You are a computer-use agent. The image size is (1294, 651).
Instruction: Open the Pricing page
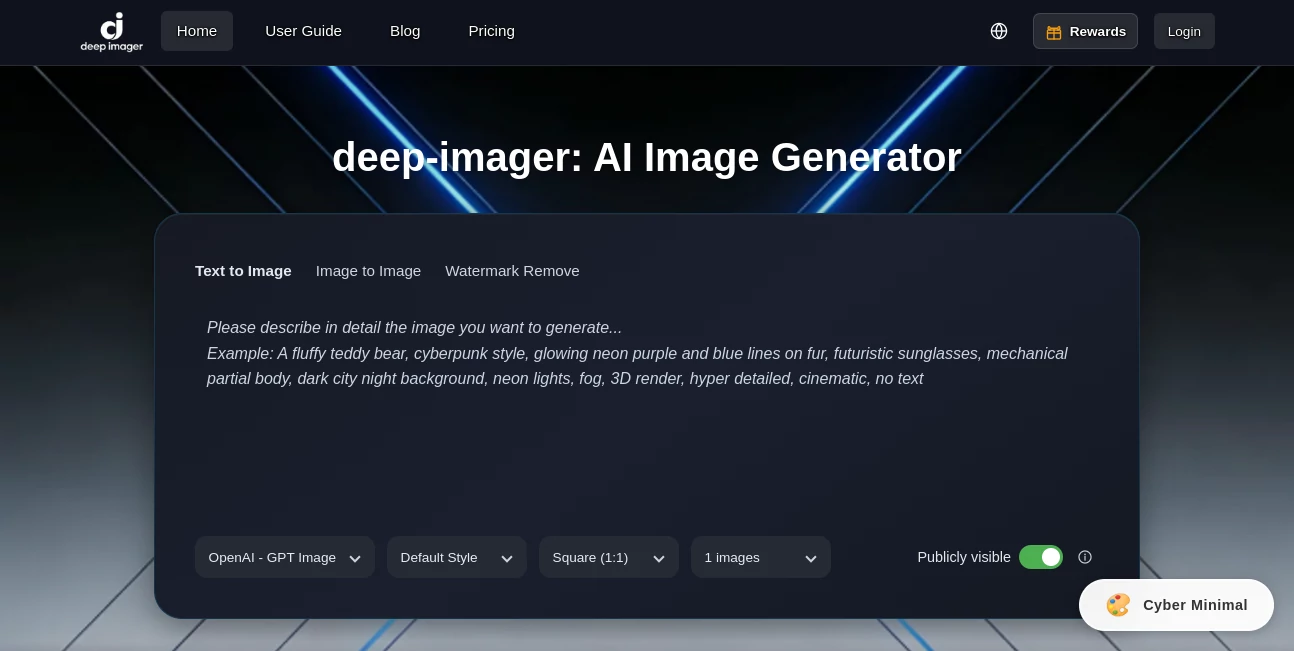coord(492,31)
